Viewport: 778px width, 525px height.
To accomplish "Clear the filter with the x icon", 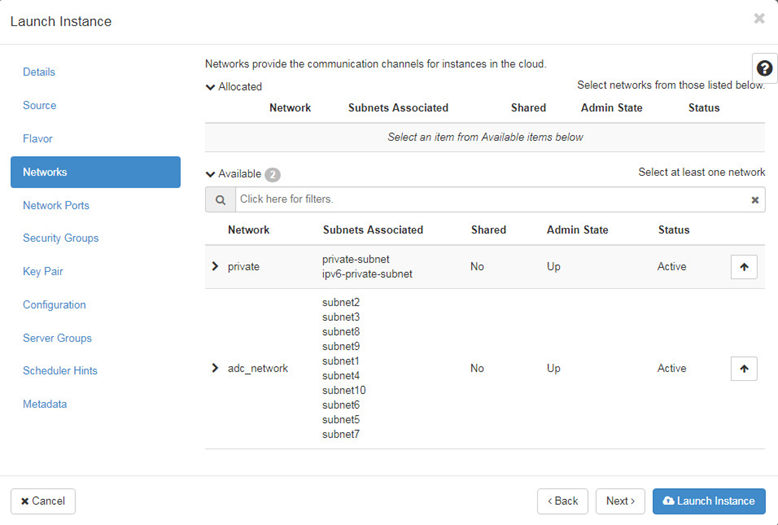I will [x=755, y=200].
